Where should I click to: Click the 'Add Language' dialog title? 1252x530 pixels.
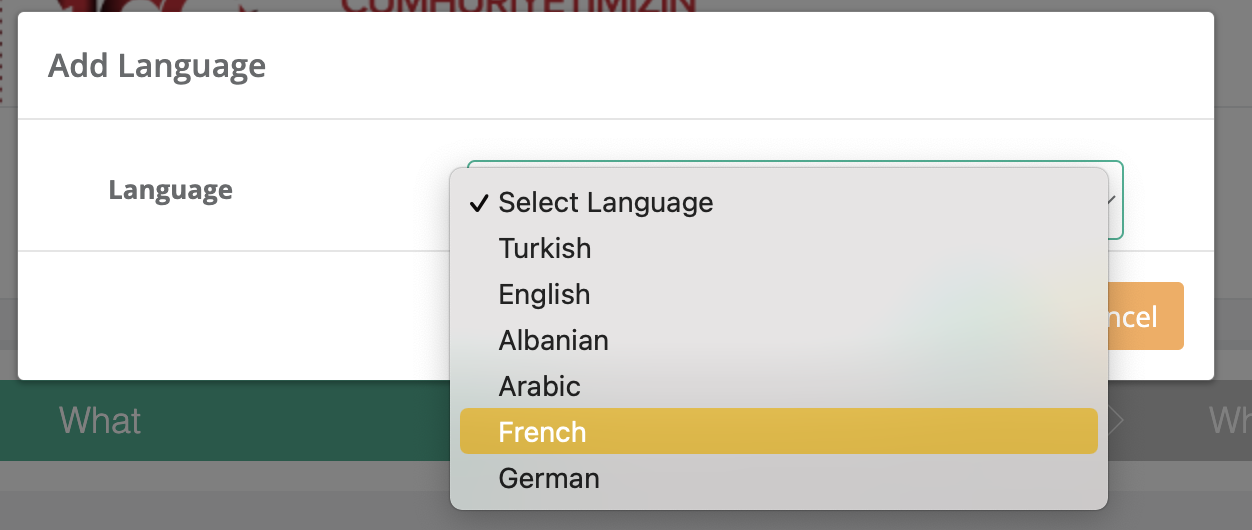point(157,66)
